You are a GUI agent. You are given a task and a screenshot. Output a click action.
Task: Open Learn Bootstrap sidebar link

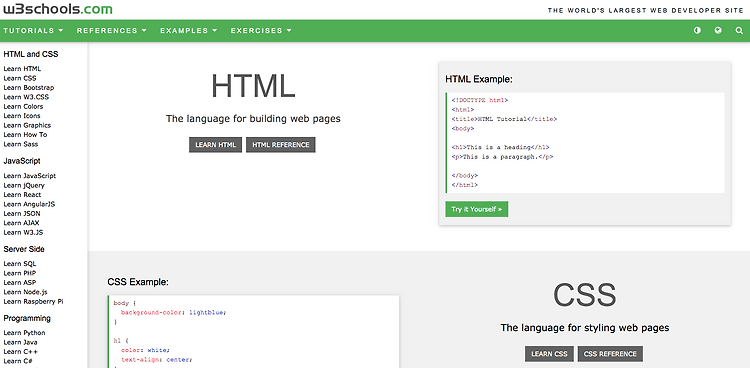pyautogui.click(x=29, y=88)
